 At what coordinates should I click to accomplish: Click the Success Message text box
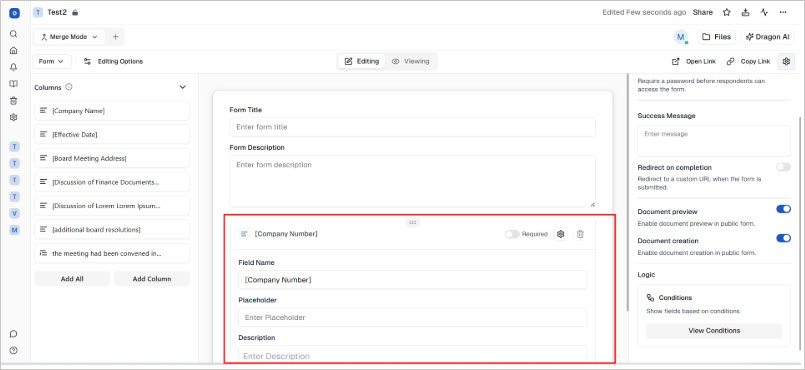tap(714, 141)
